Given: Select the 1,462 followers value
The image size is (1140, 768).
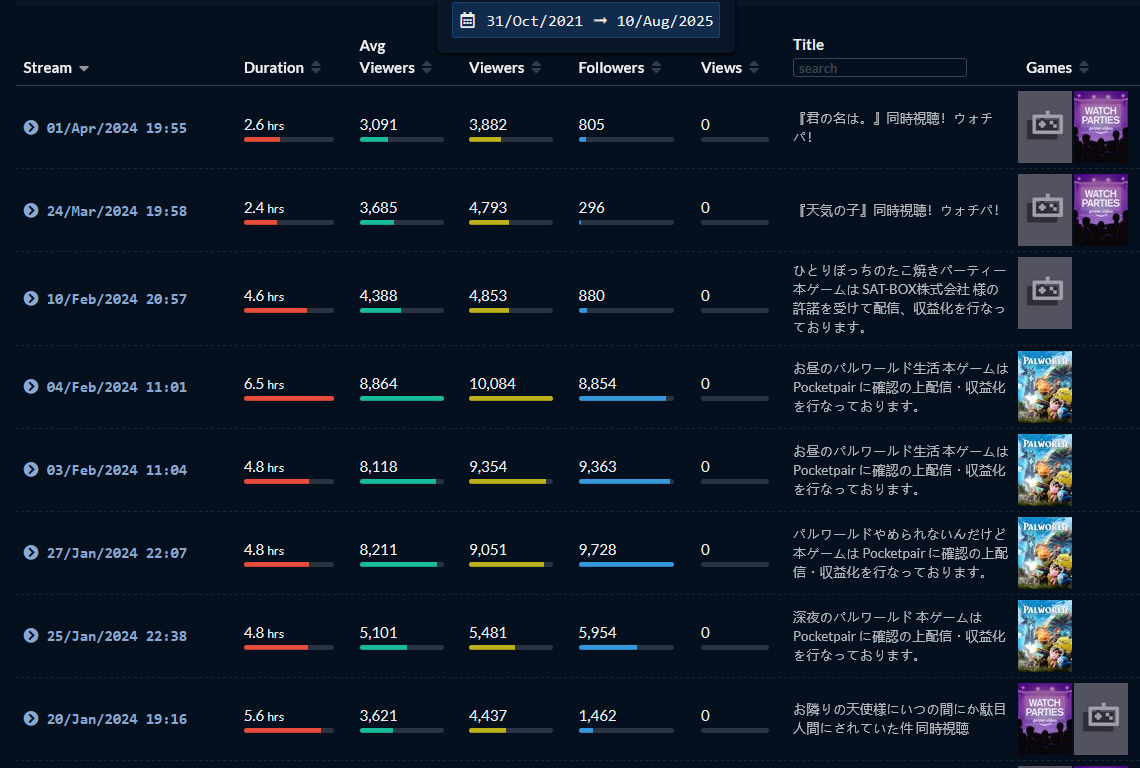Looking at the screenshot, I should click(598, 716).
